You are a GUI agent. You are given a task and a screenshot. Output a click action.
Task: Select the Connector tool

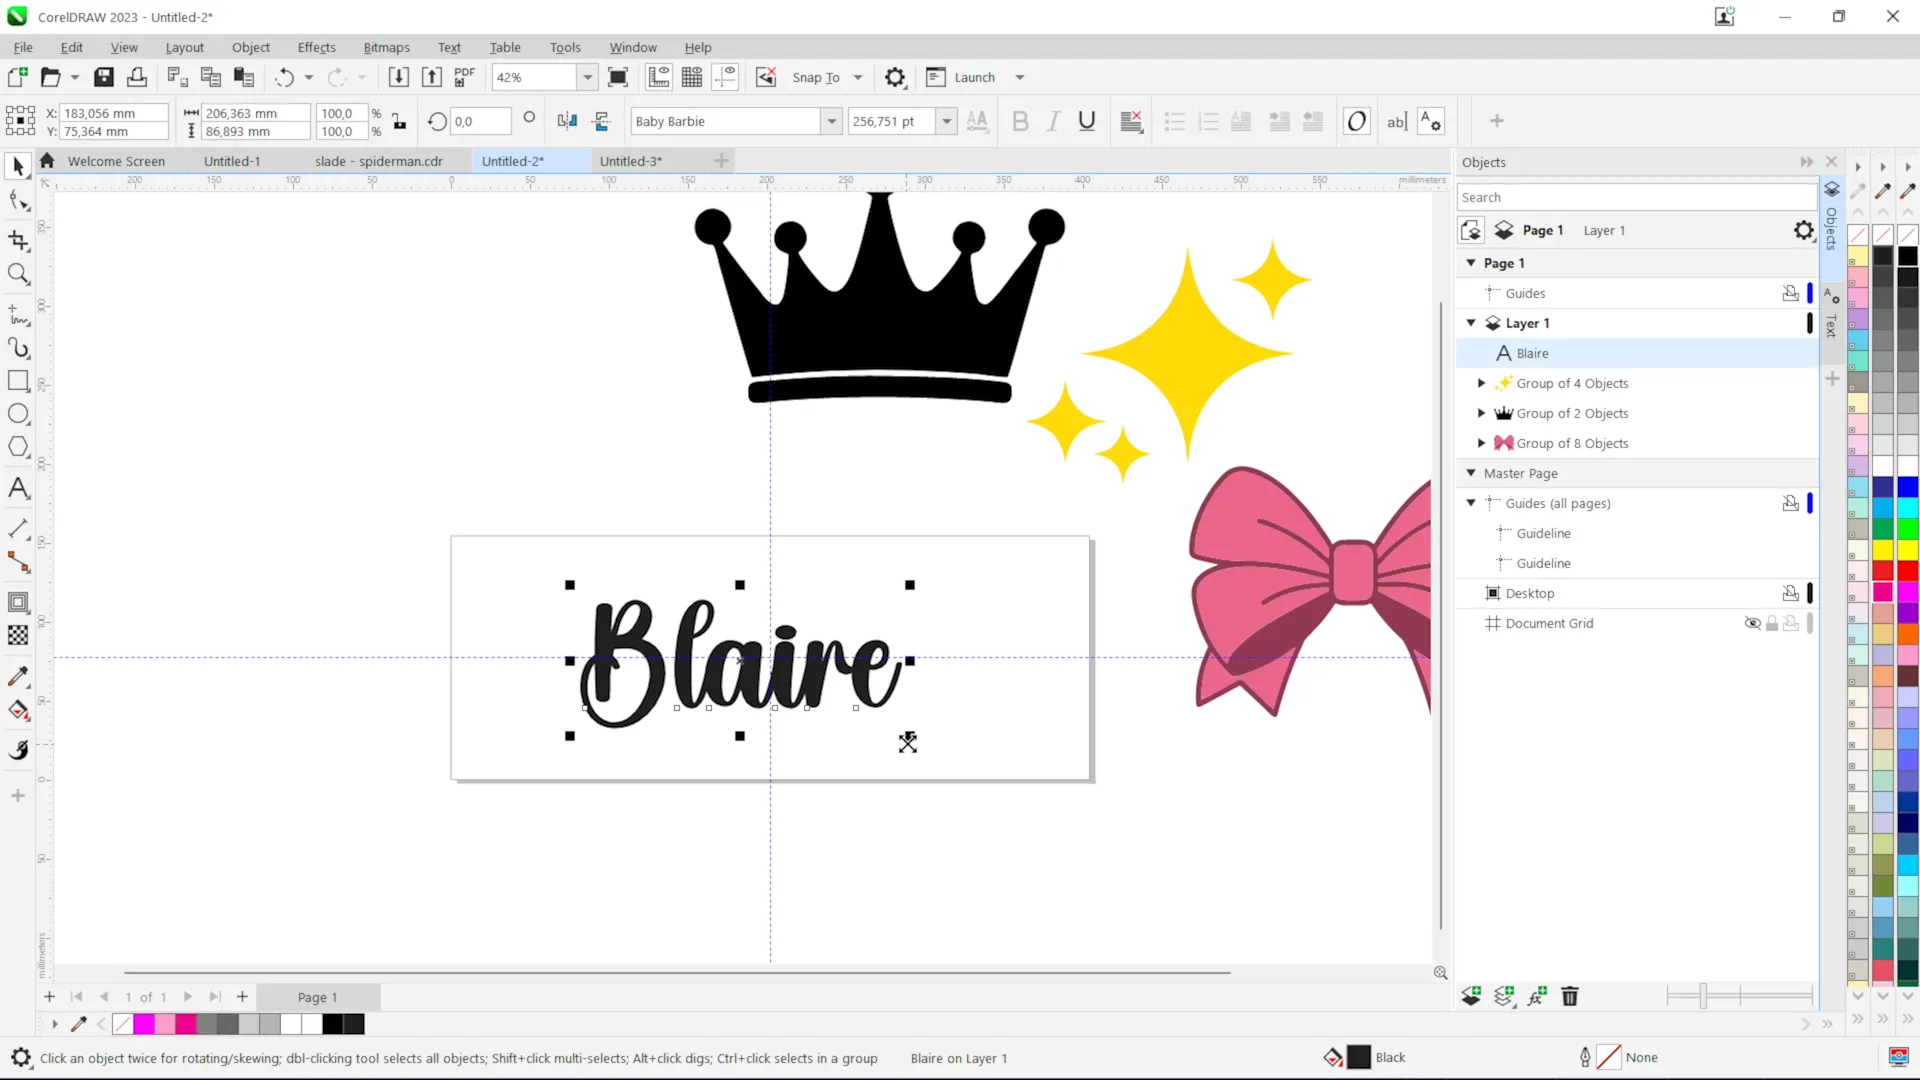point(18,562)
